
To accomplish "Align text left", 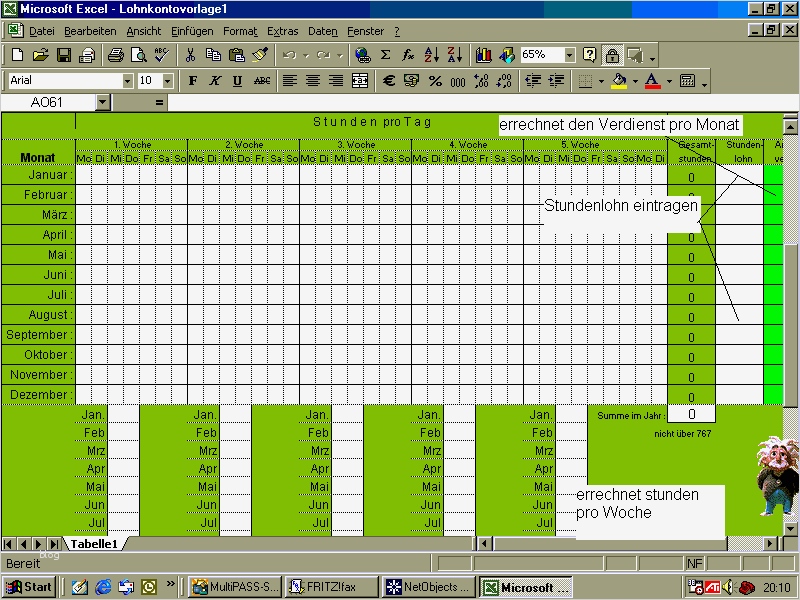I will coord(290,81).
